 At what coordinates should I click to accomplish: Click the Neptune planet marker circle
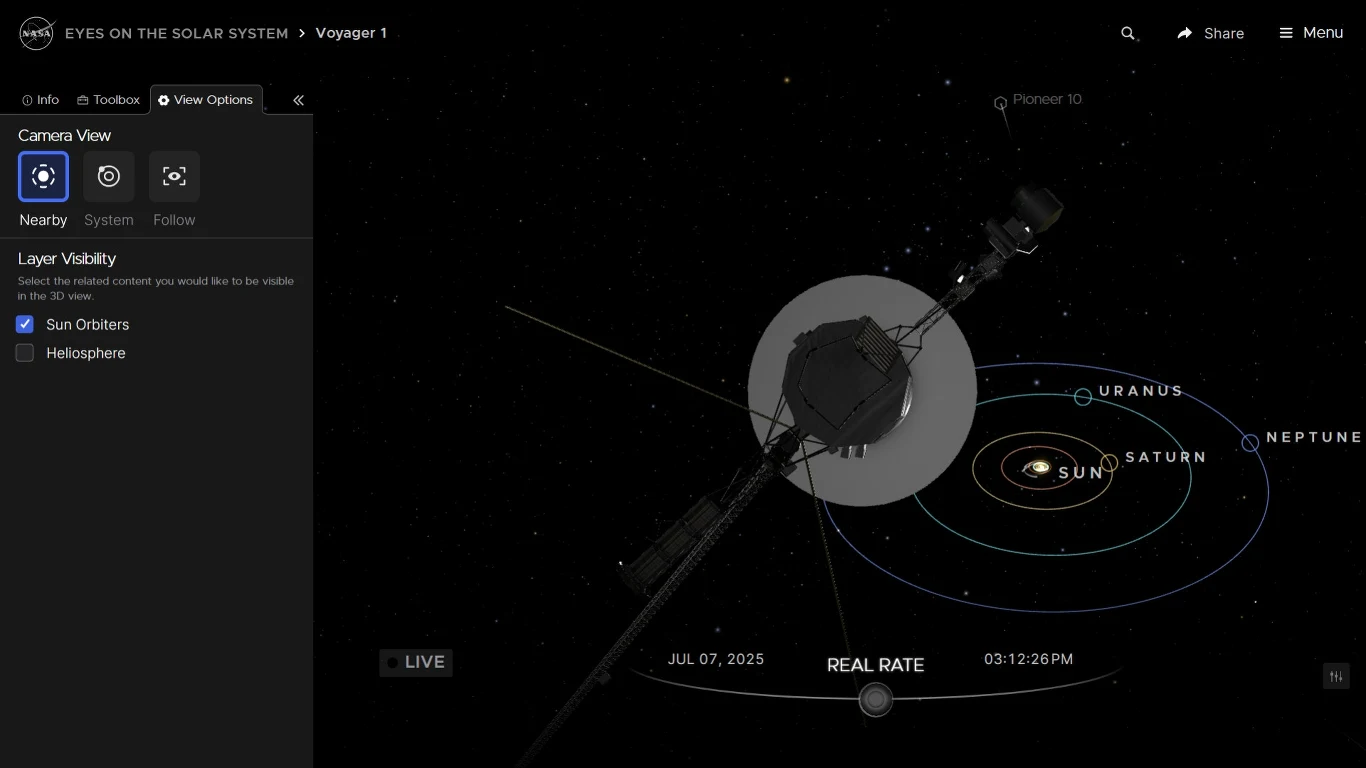(x=1250, y=443)
